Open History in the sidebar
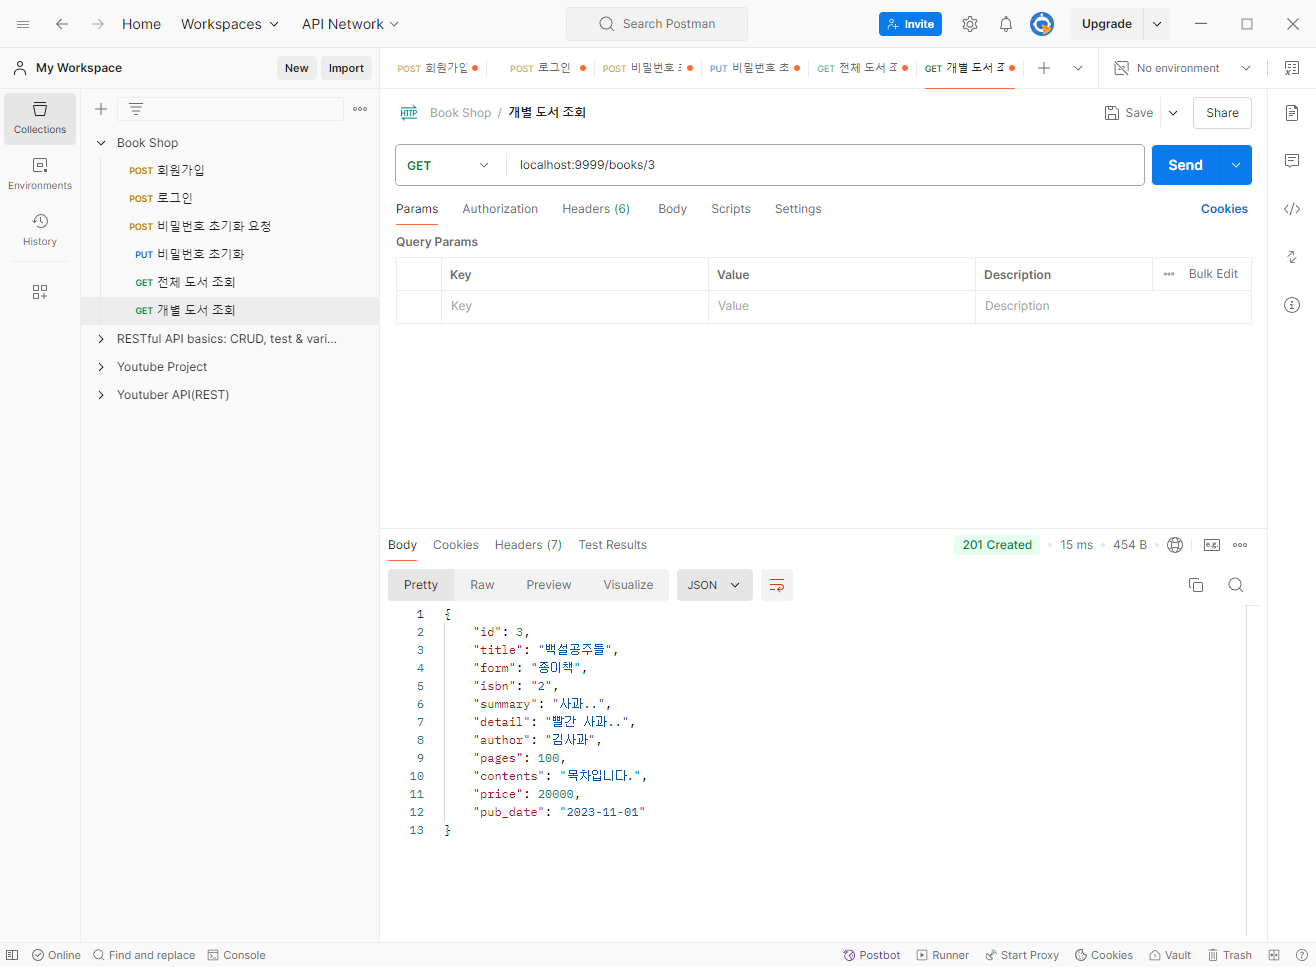The image size is (1316, 967). click(x=40, y=230)
